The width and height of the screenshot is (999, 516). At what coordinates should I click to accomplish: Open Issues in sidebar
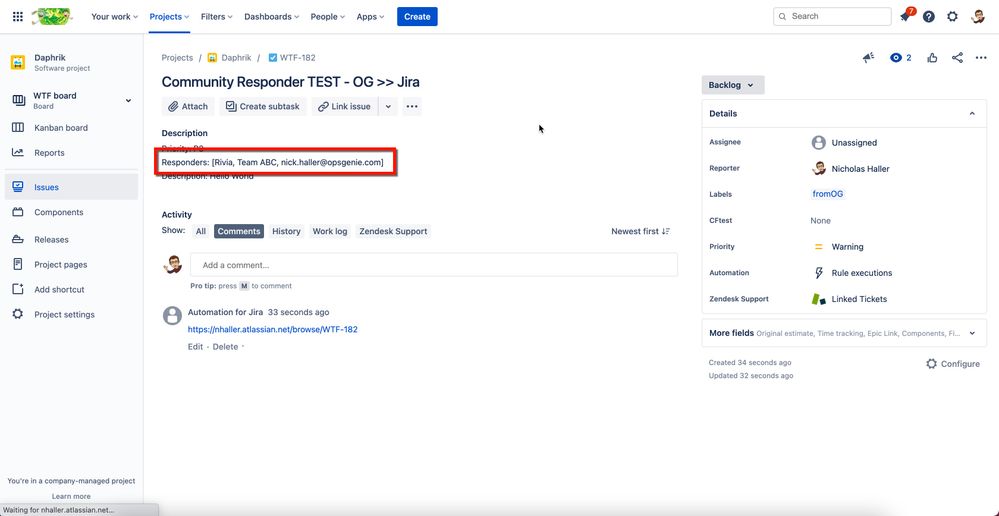click(71, 187)
